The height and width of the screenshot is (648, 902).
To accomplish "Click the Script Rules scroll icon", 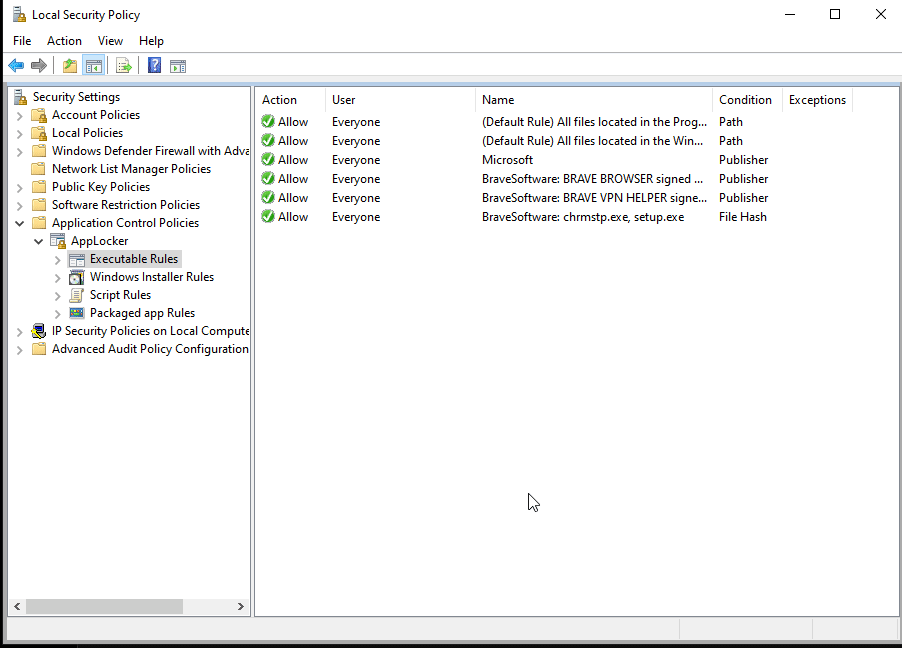I will pos(77,295).
